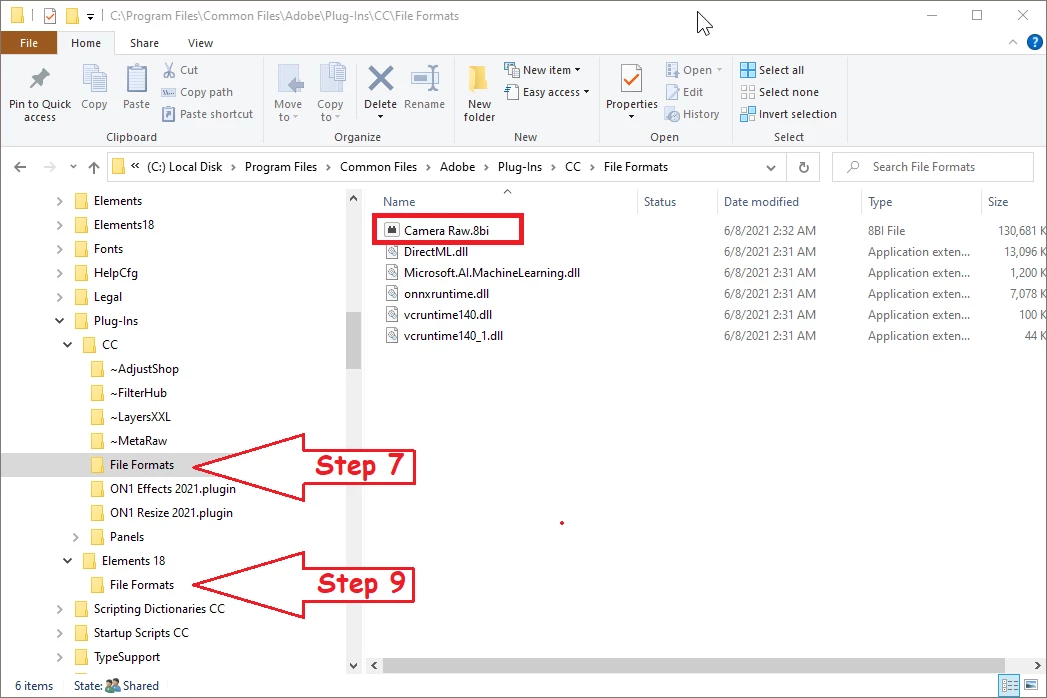Open address bar previous locations dropdown
The width and height of the screenshot is (1047, 698).
point(771,167)
